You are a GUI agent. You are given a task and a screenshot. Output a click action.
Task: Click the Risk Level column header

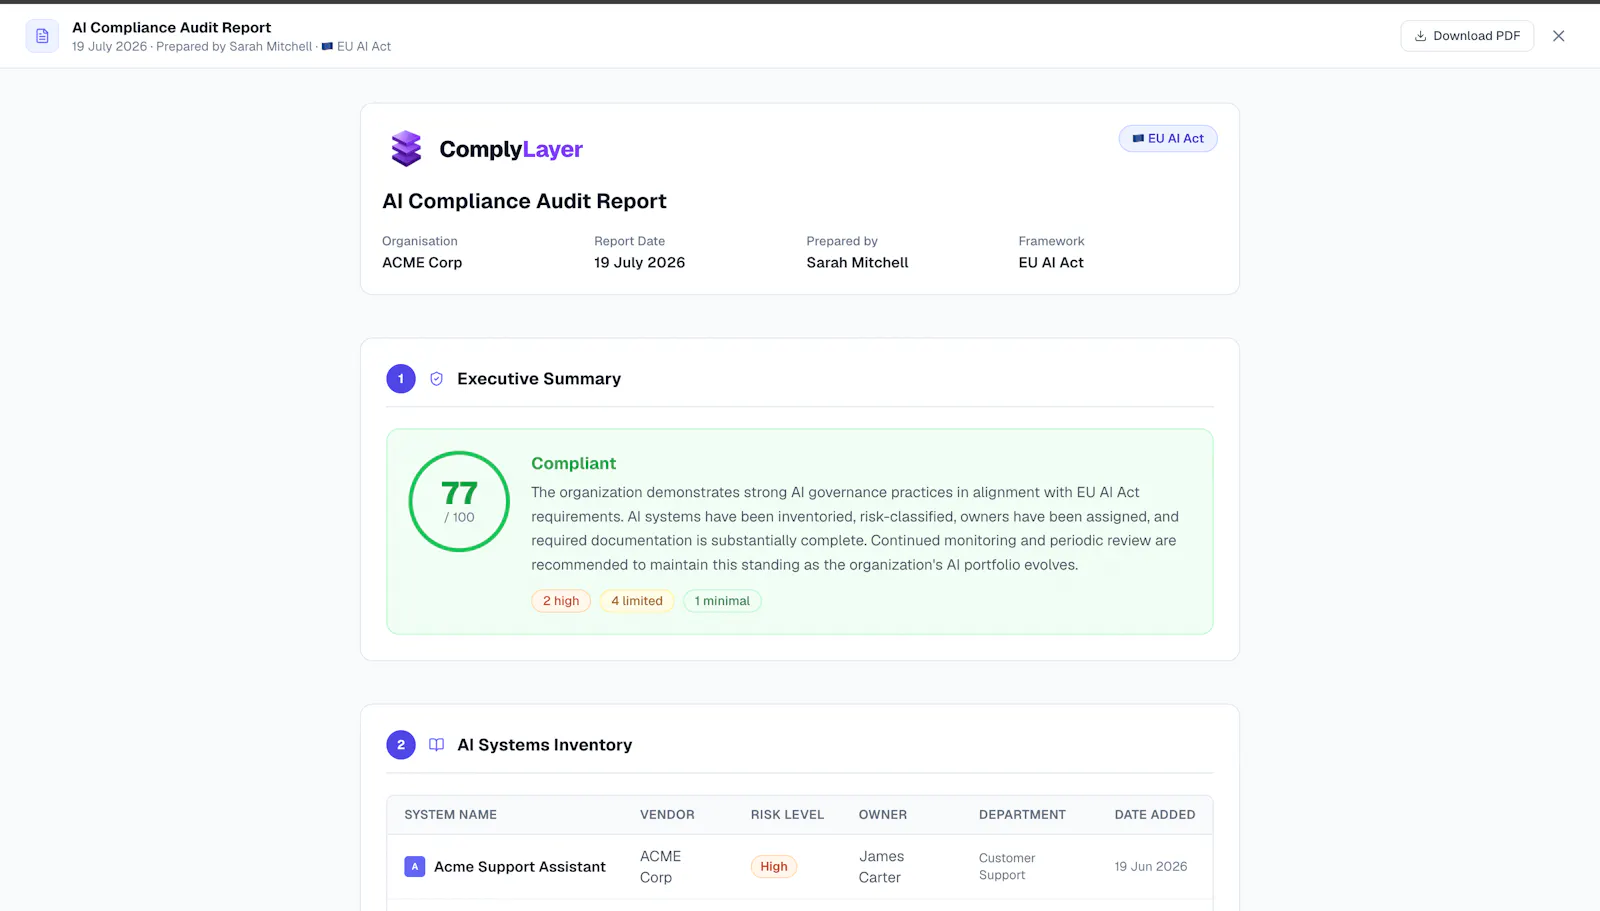[787, 815]
